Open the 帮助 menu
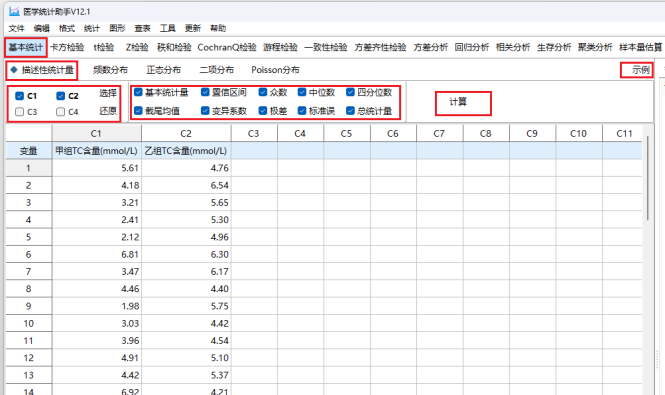 (x=218, y=28)
